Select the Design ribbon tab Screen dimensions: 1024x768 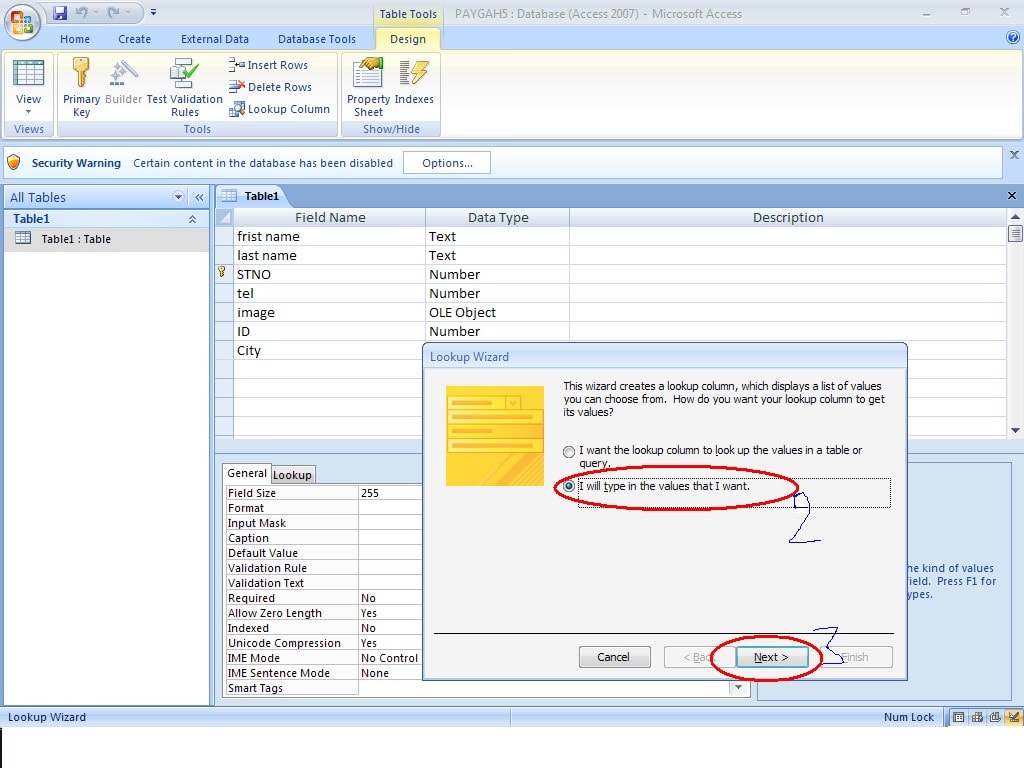(x=408, y=39)
